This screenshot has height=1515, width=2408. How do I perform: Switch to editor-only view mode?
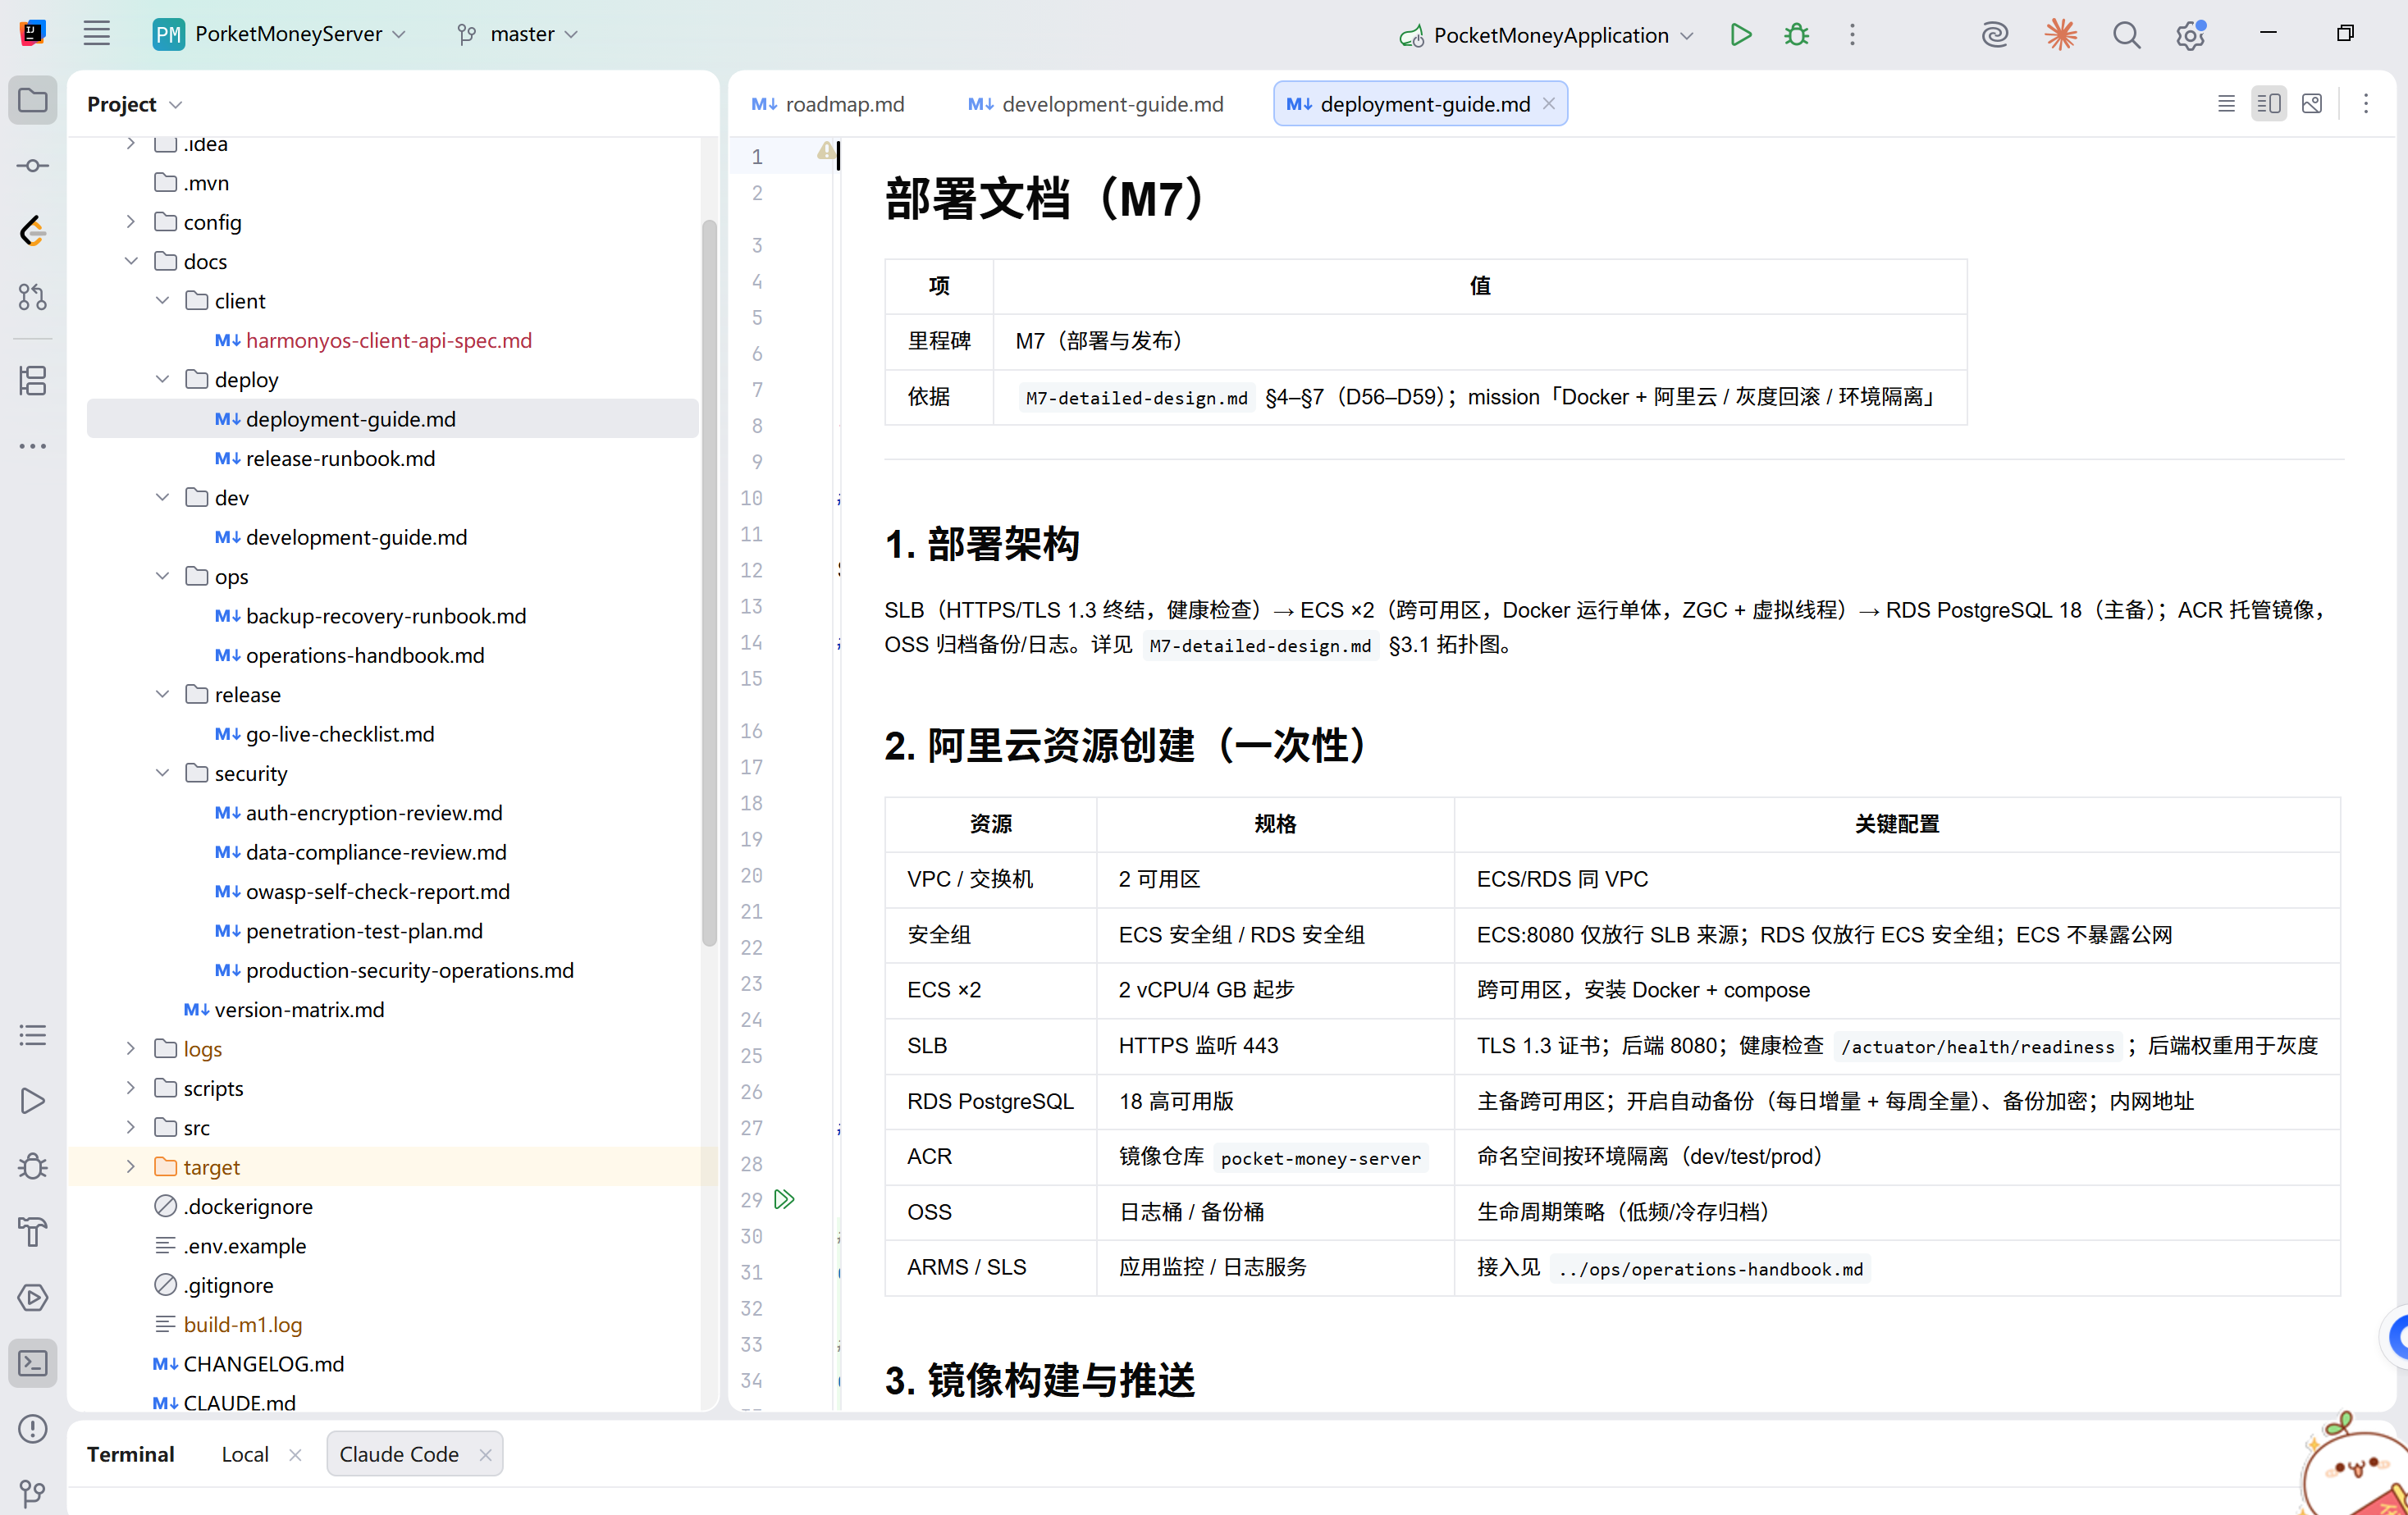2226,103
